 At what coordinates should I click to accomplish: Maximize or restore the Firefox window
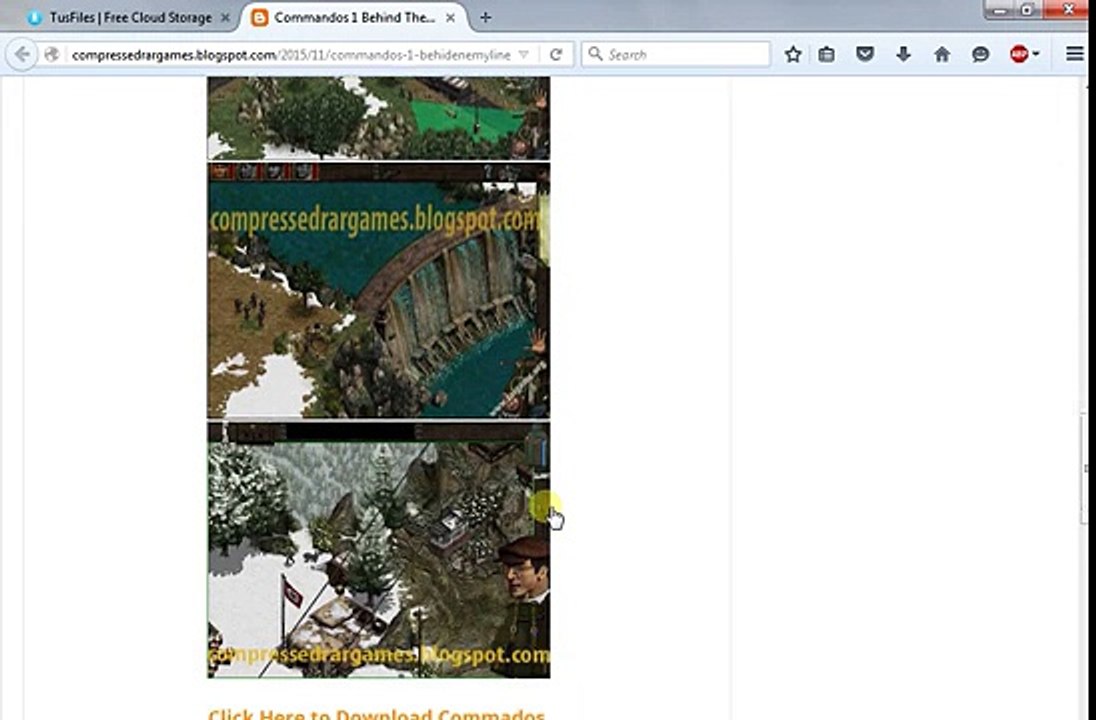(1028, 9)
